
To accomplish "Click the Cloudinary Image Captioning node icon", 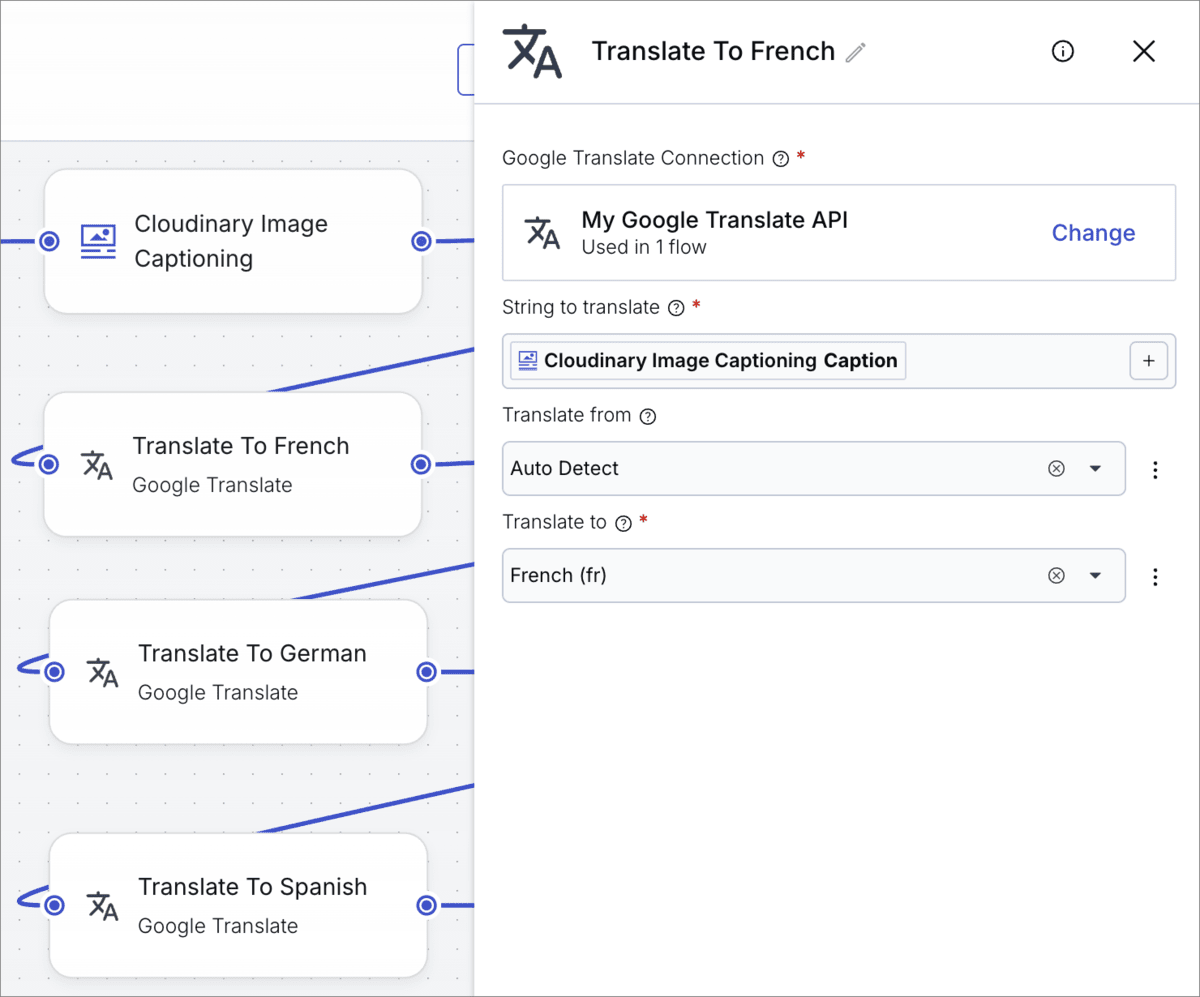I will [x=98, y=241].
